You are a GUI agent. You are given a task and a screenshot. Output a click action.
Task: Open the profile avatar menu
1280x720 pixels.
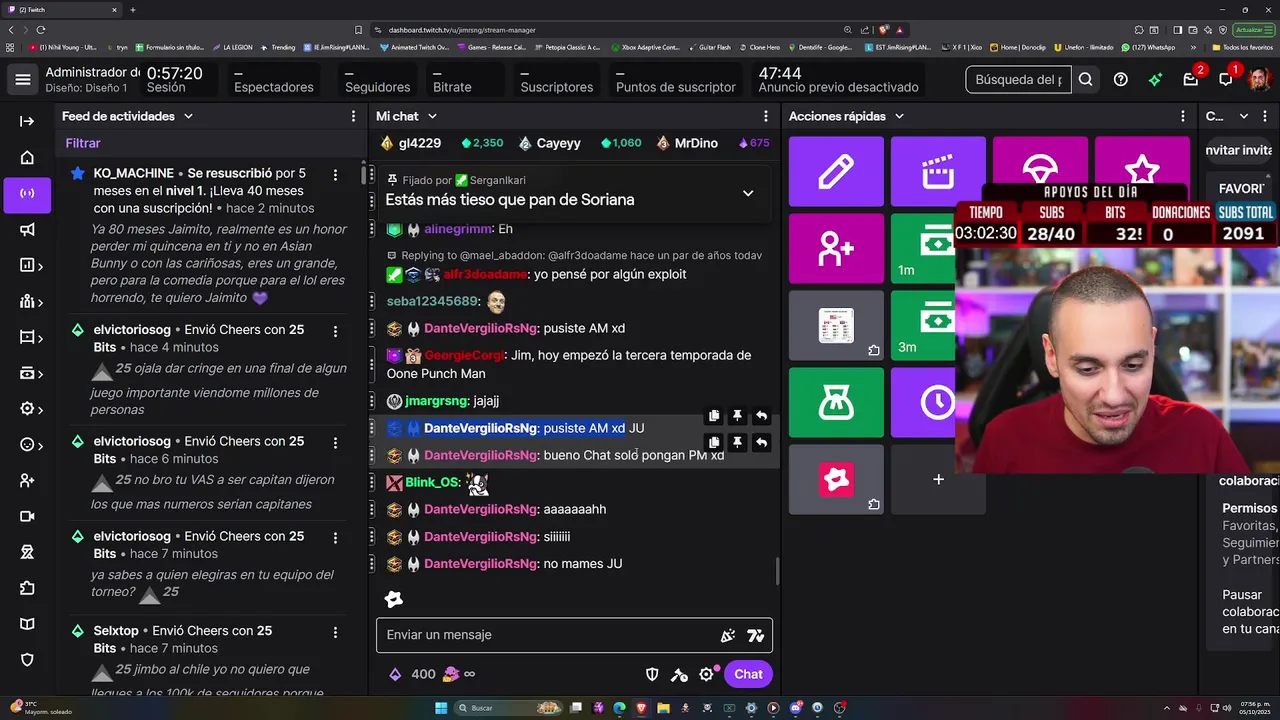point(1259,79)
